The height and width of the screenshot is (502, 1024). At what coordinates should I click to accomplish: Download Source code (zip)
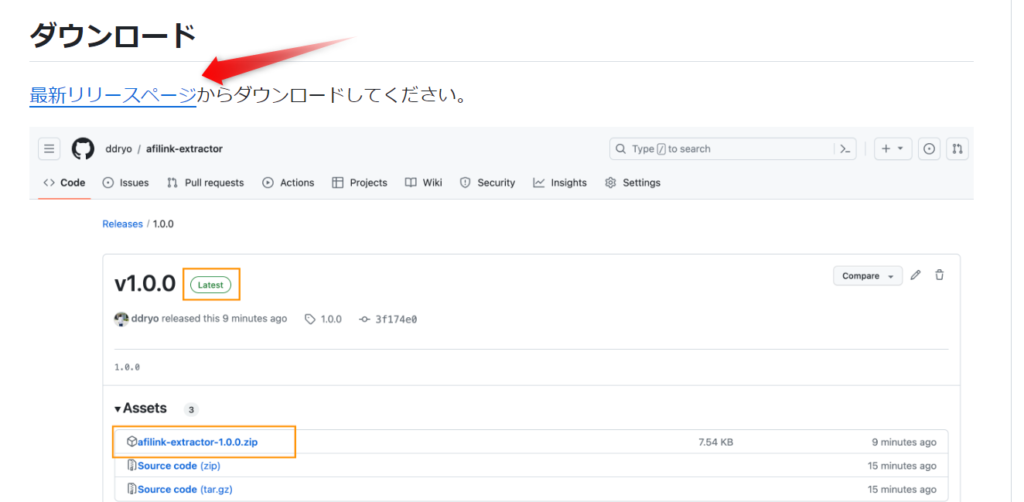coord(179,466)
